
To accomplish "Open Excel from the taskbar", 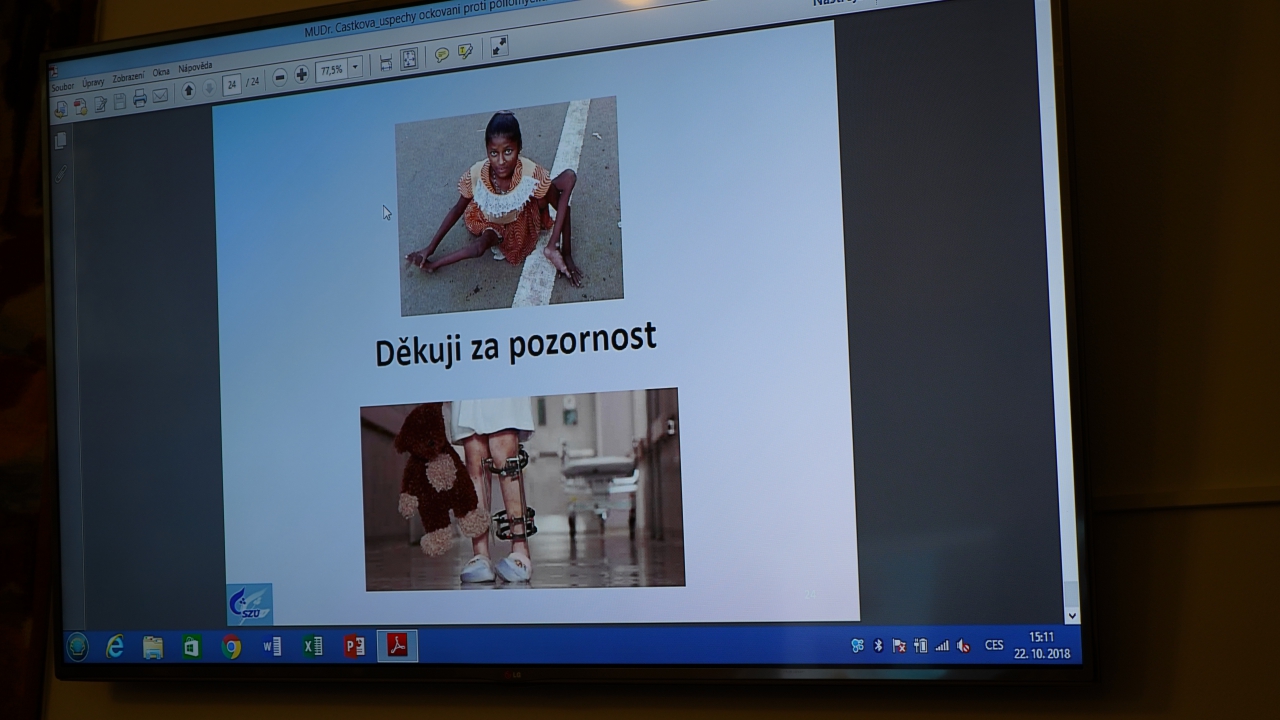I will click(x=312, y=647).
